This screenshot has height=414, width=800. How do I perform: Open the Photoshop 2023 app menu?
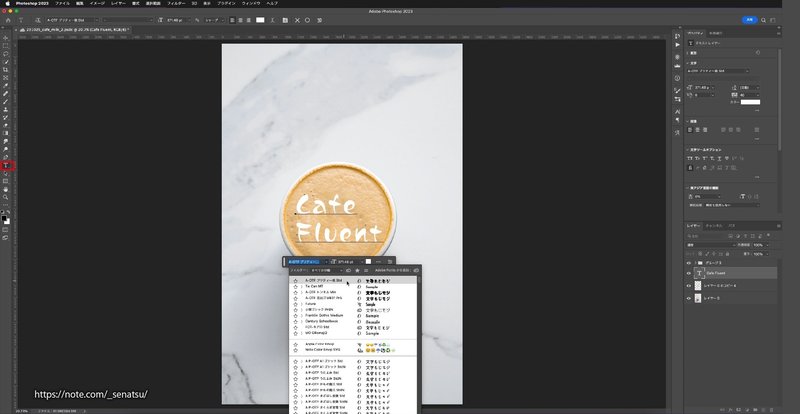coord(33,3)
